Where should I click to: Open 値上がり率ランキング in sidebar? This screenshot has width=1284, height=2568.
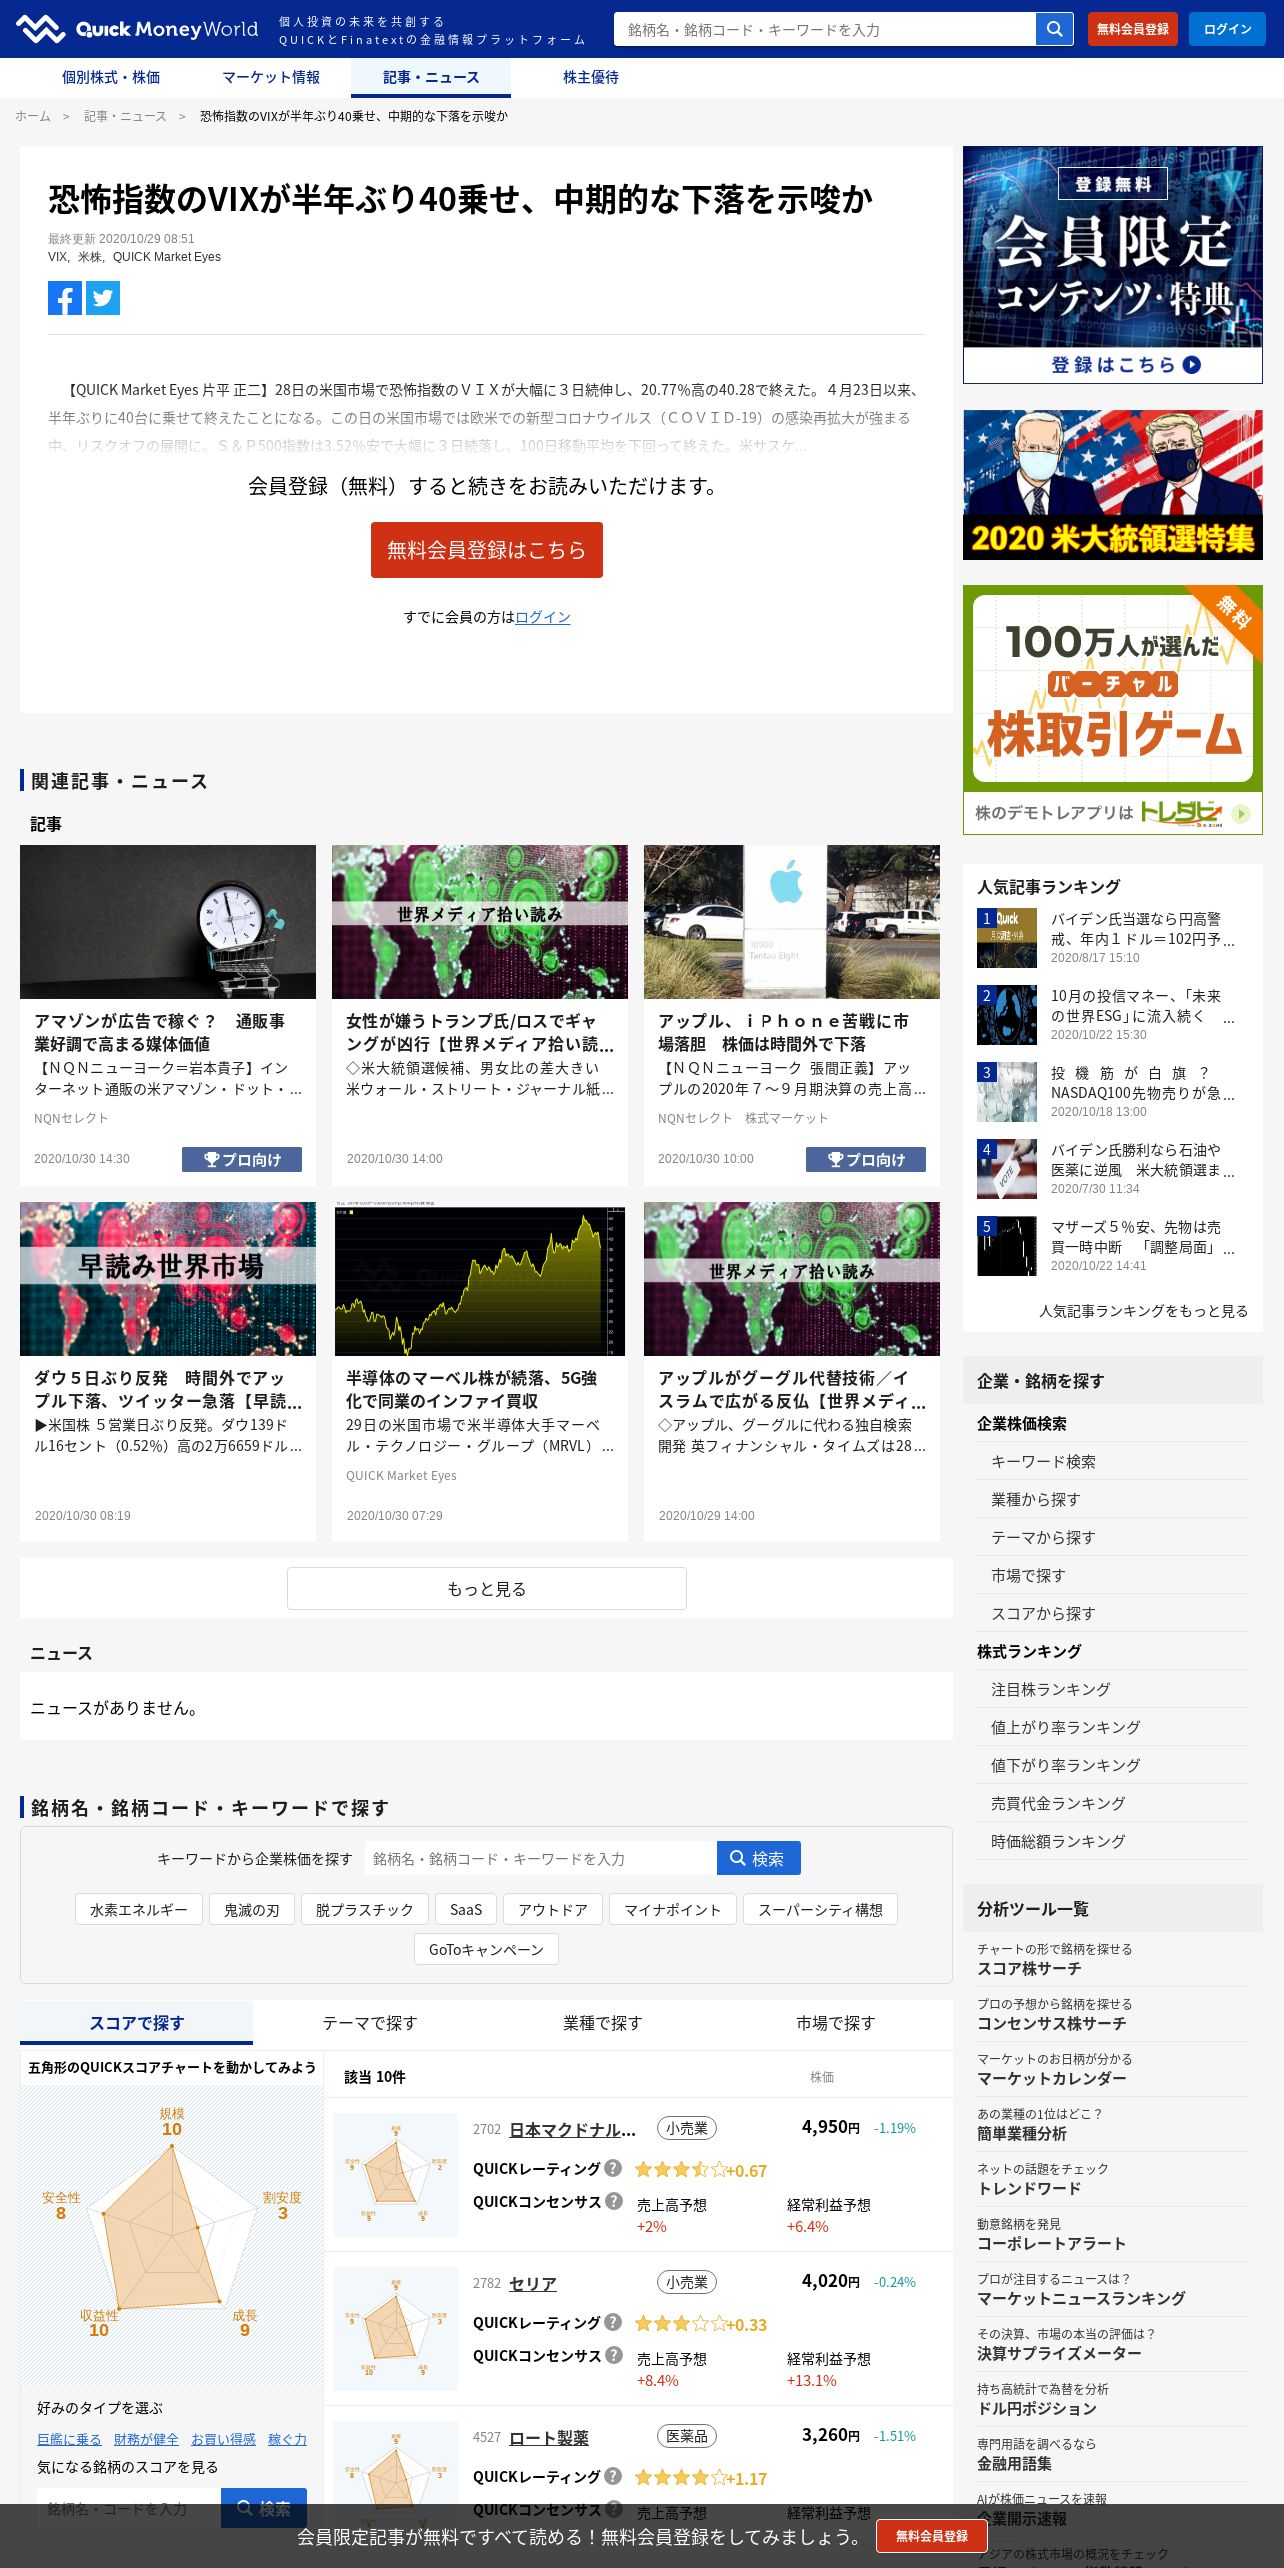pos(1113,1727)
